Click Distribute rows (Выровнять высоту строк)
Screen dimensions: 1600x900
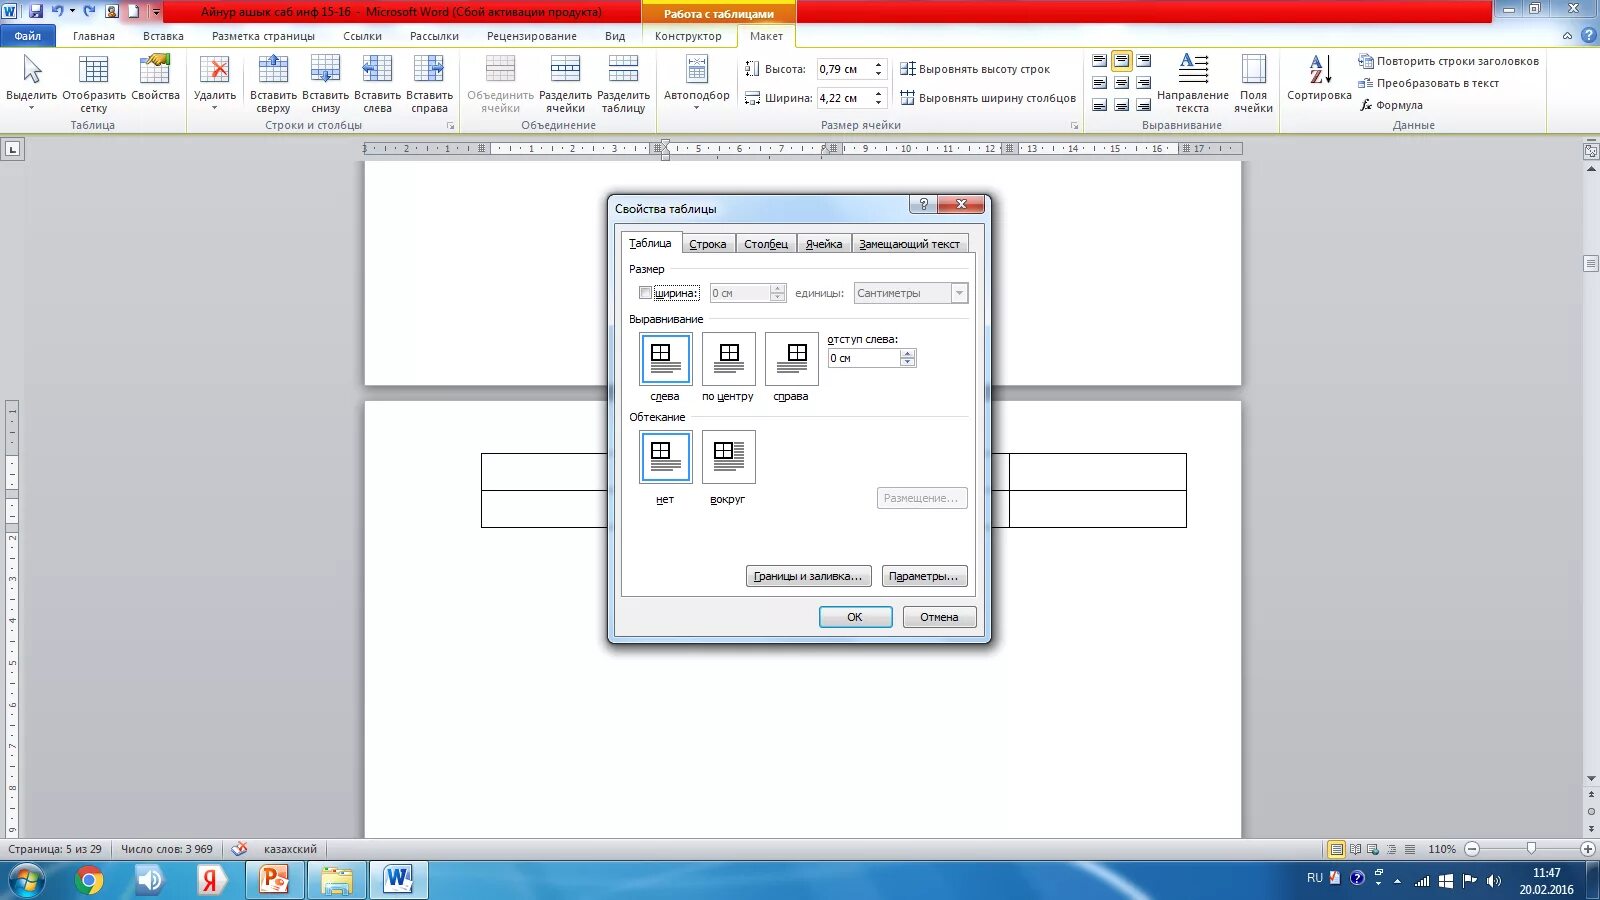click(975, 69)
